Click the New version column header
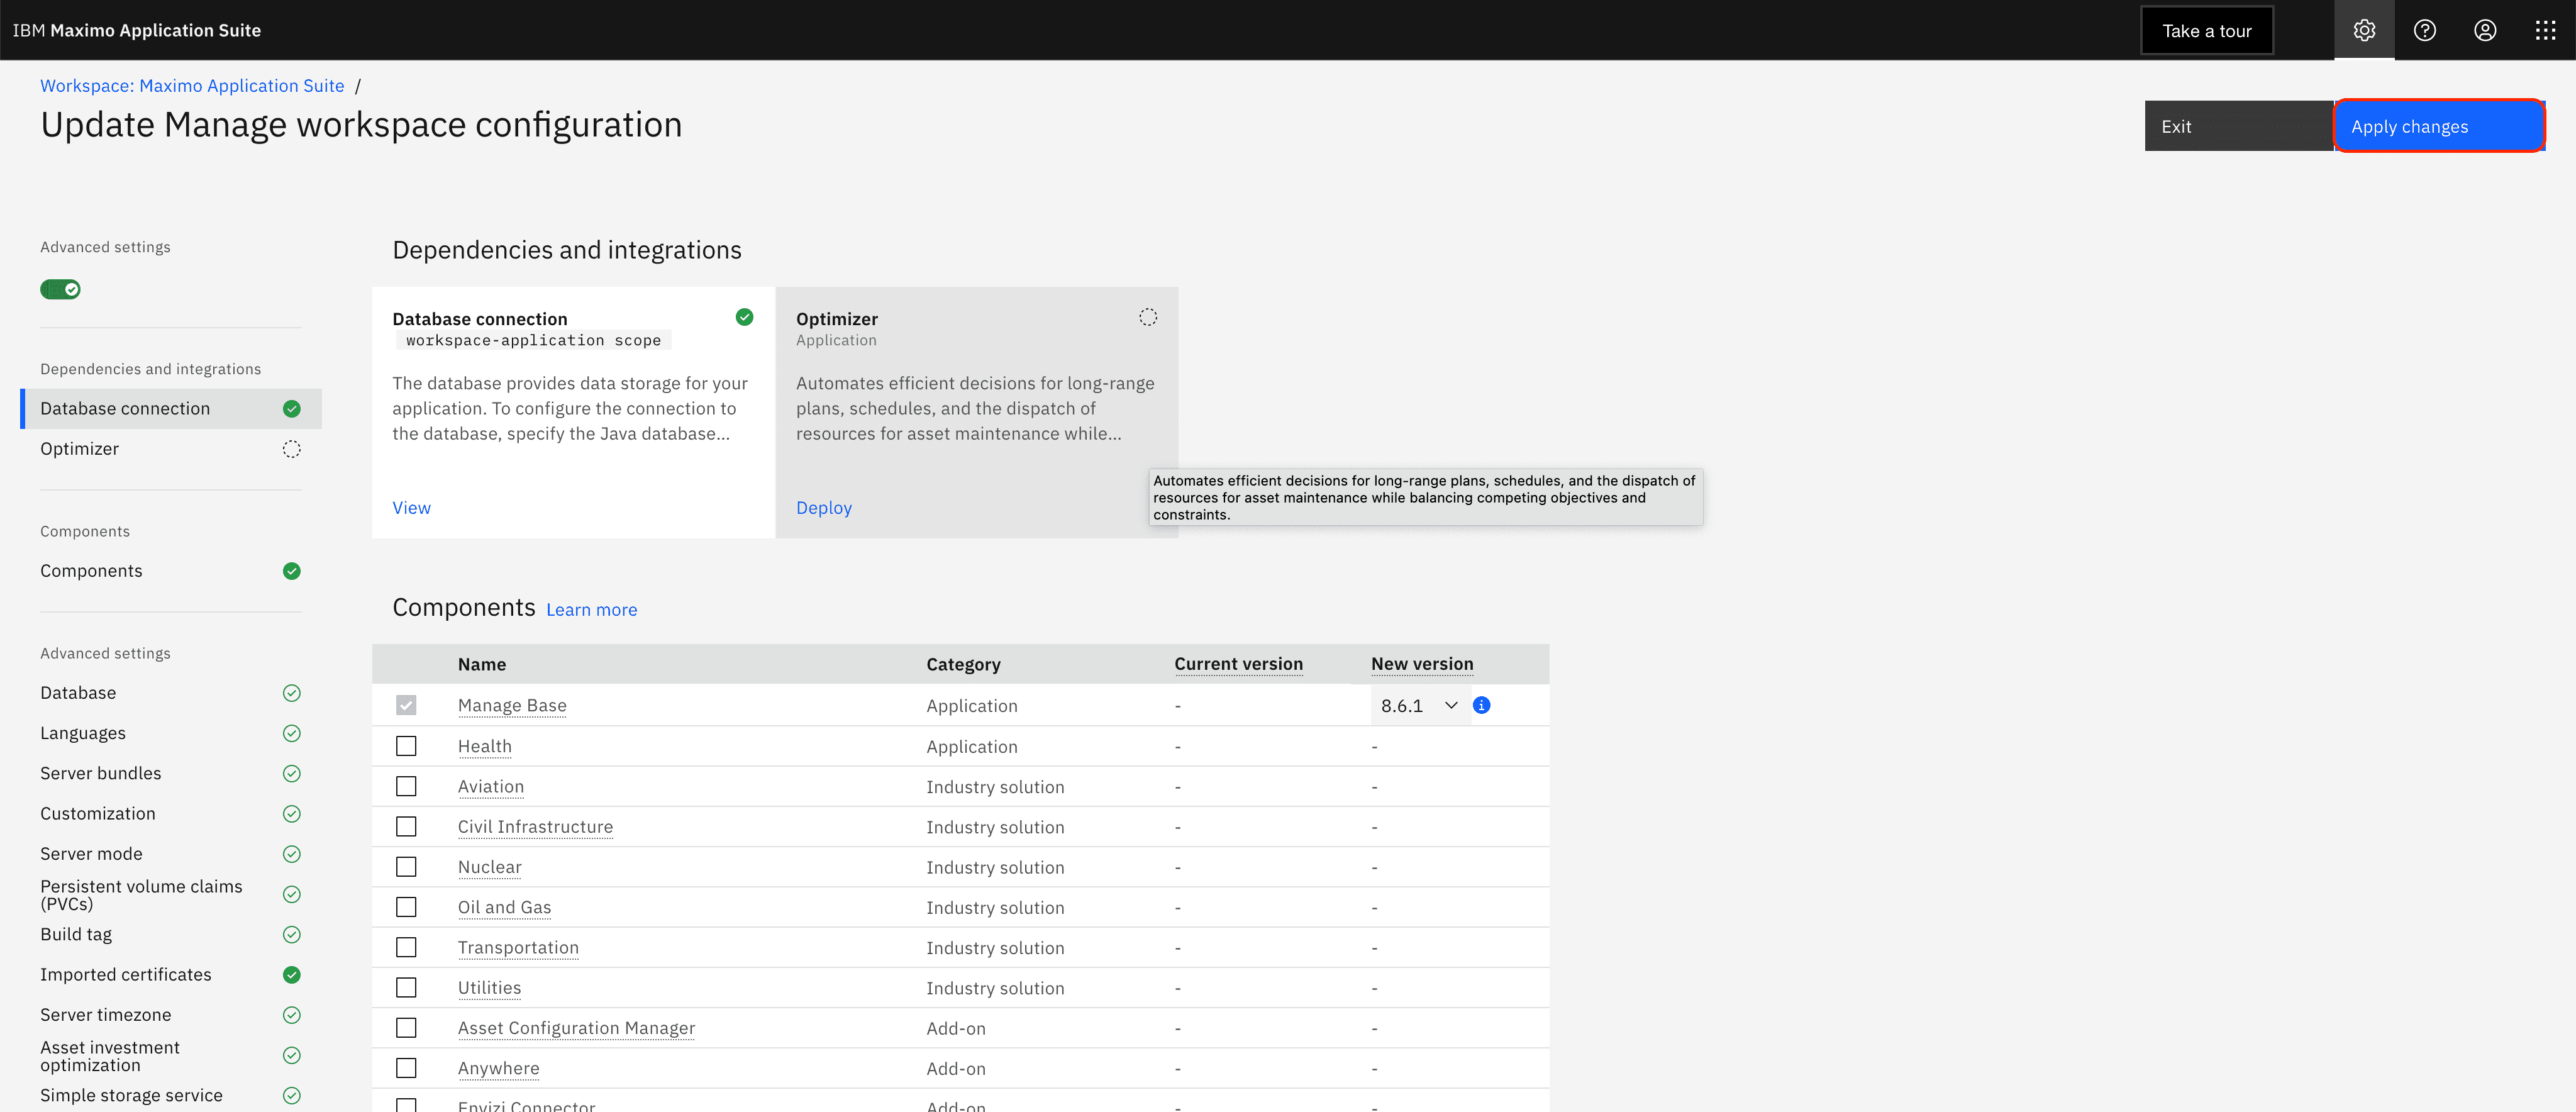Image resolution: width=2576 pixels, height=1112 pixels. (1422, 664)
